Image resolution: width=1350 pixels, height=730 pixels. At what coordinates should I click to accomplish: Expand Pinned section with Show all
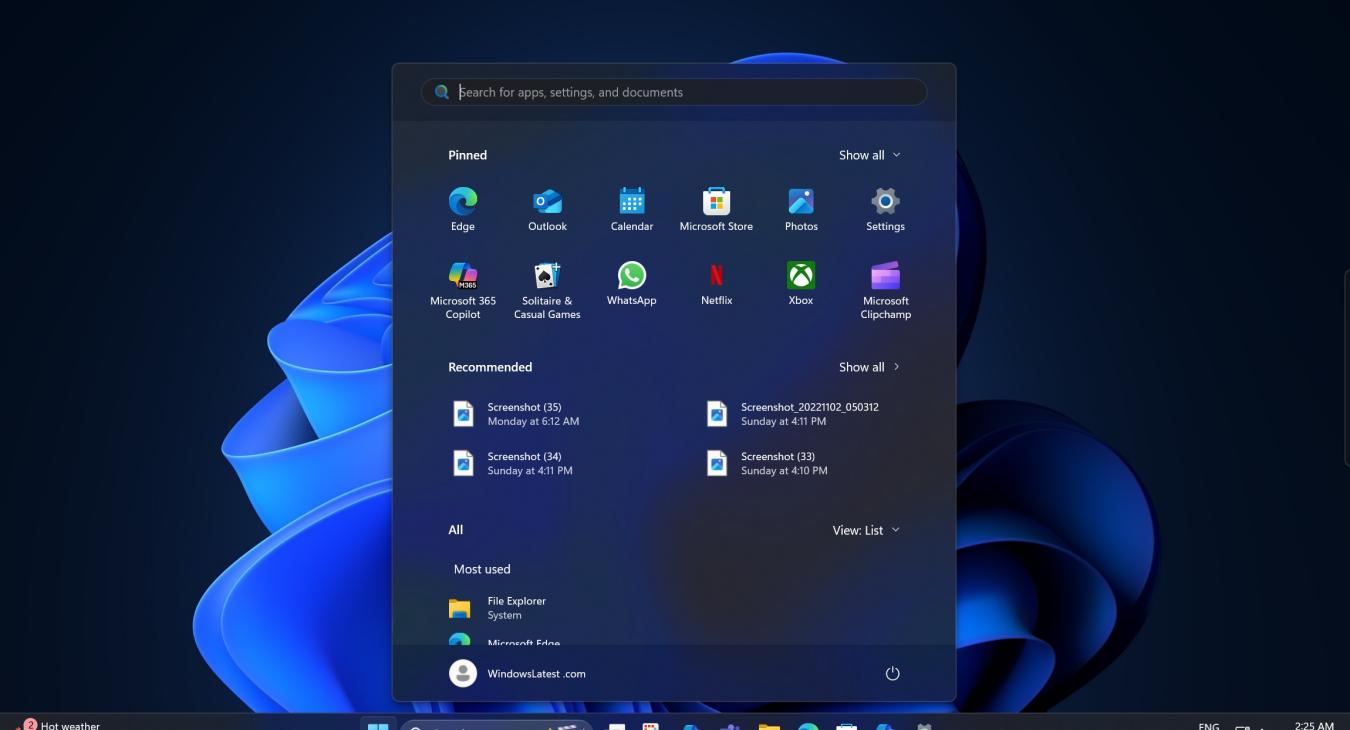coord(869,155)
